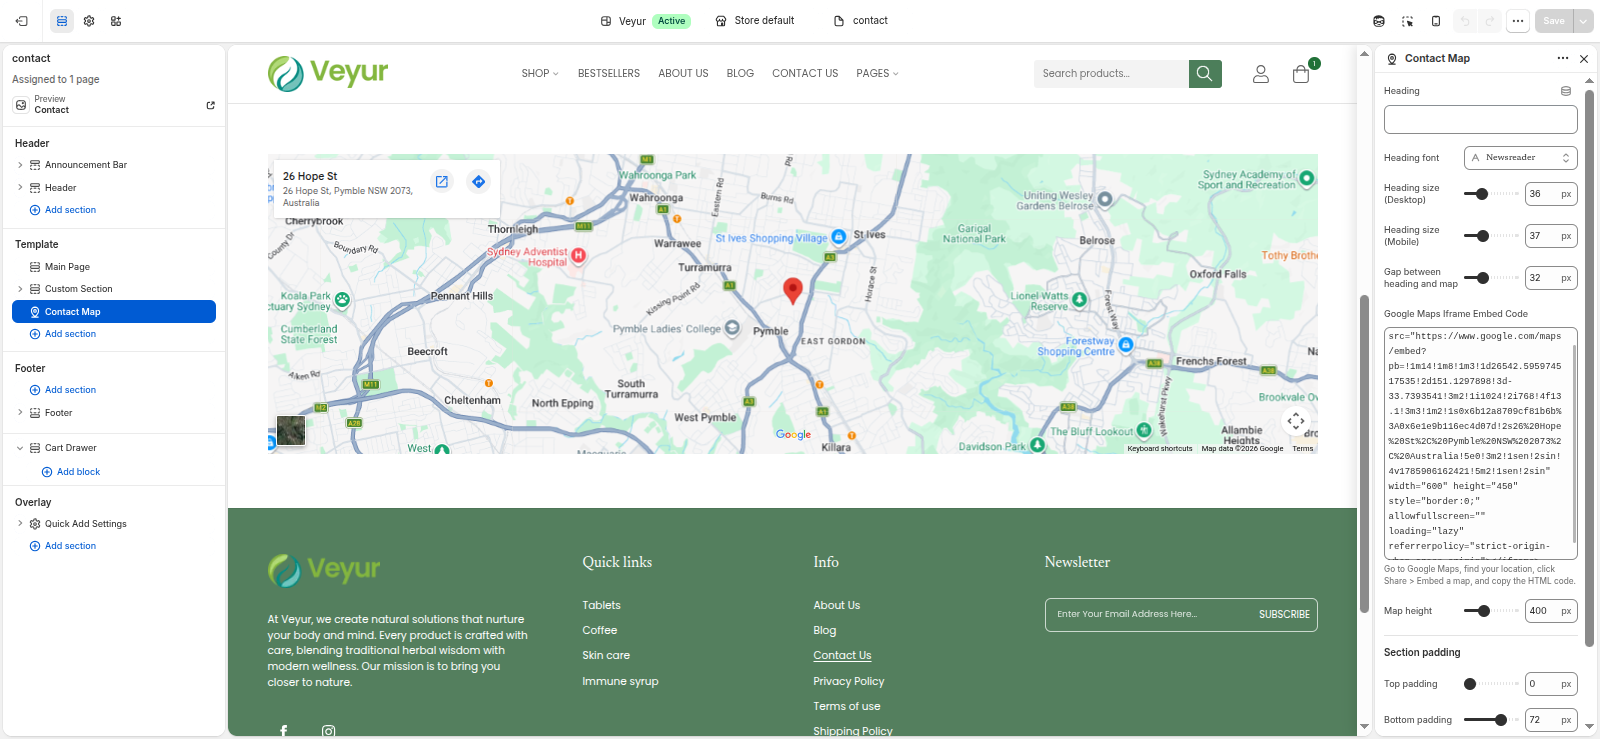
Task: Open the Heading font Newsreader dropdown
Action: pyautogui.click(x=1520, y=158)
